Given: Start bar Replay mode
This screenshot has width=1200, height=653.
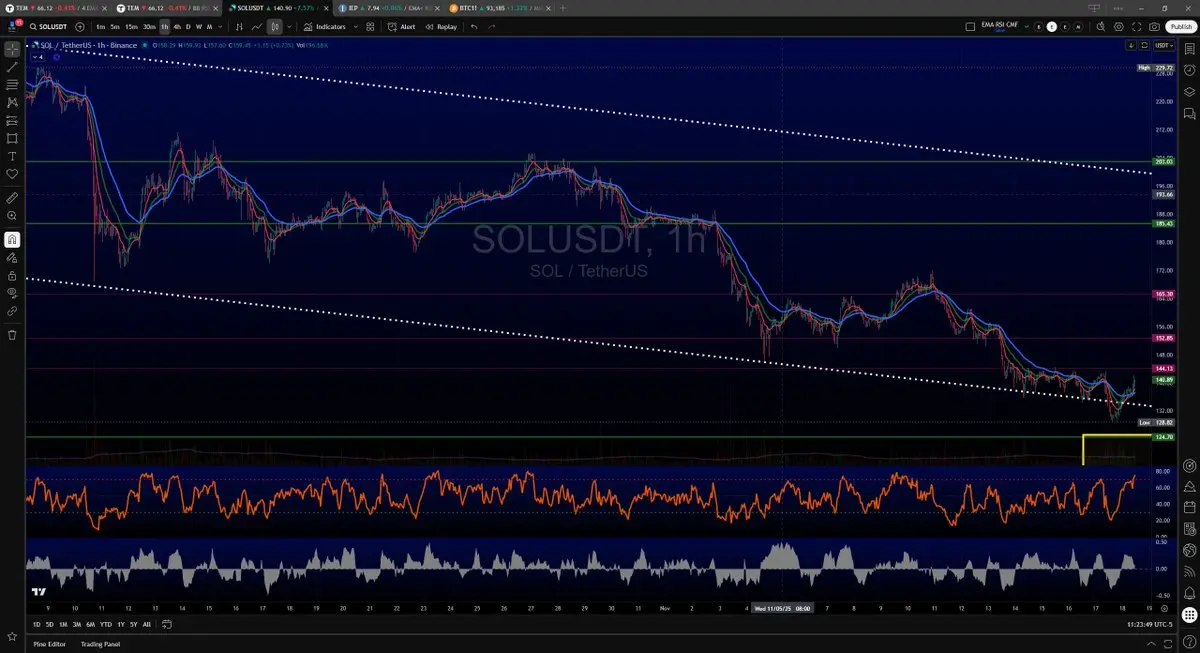Looking at the screenshot, I should coord(441,27).
